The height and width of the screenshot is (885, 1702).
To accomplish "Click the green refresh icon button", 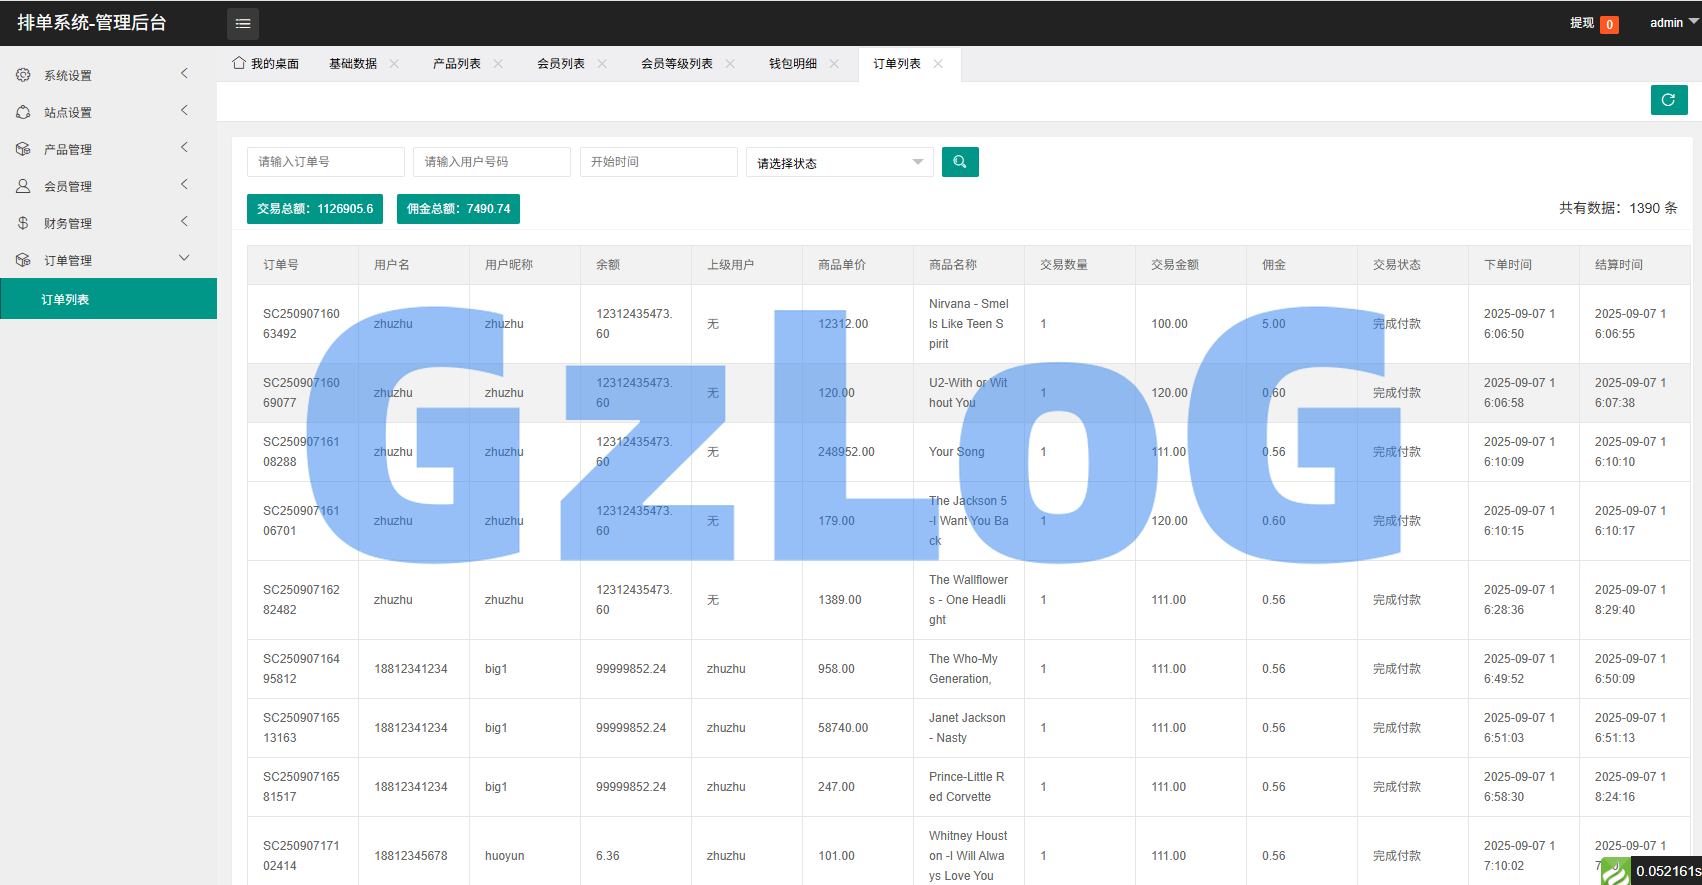I will click(1668, 100).
